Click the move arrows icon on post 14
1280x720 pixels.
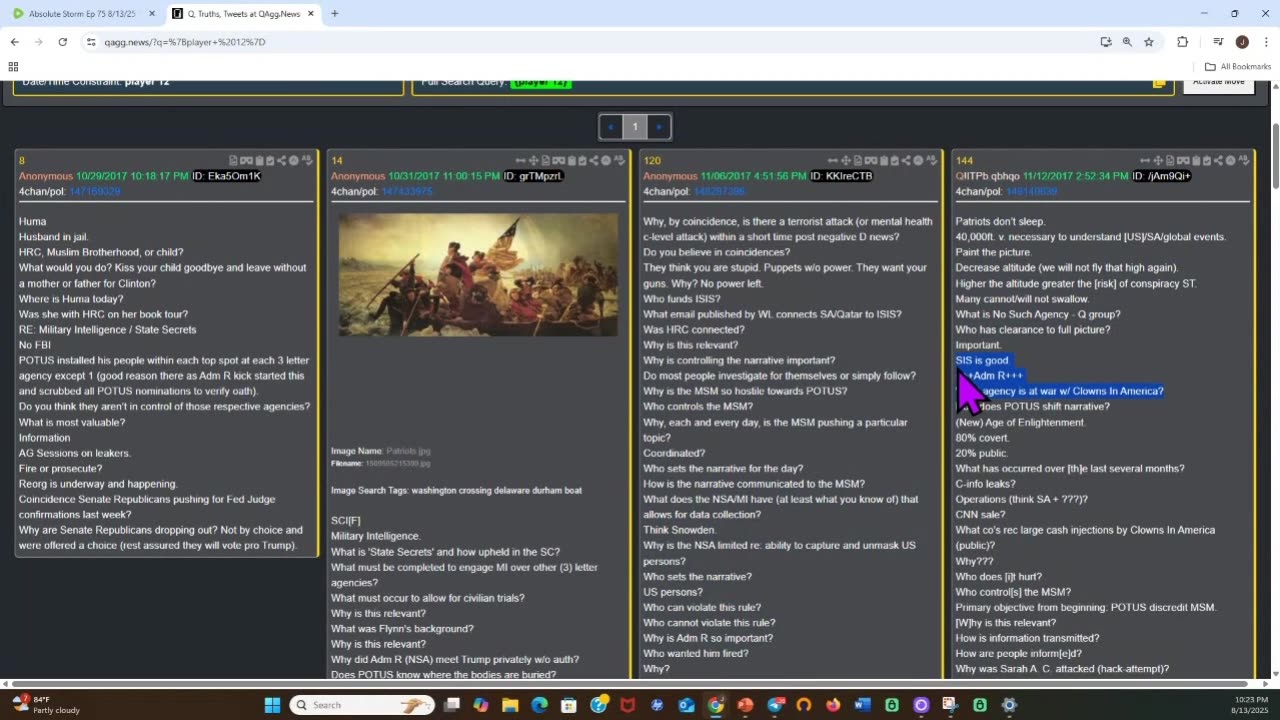pyautogui.click(x=533, y=160)
